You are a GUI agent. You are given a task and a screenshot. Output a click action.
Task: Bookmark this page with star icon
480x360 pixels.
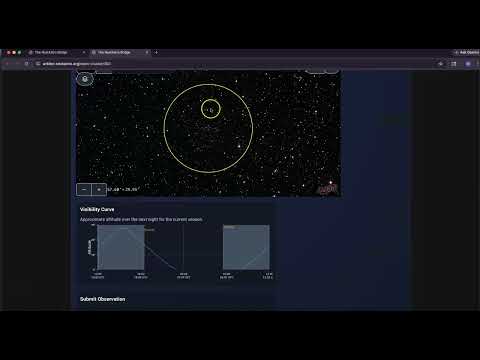pos(441,63)
